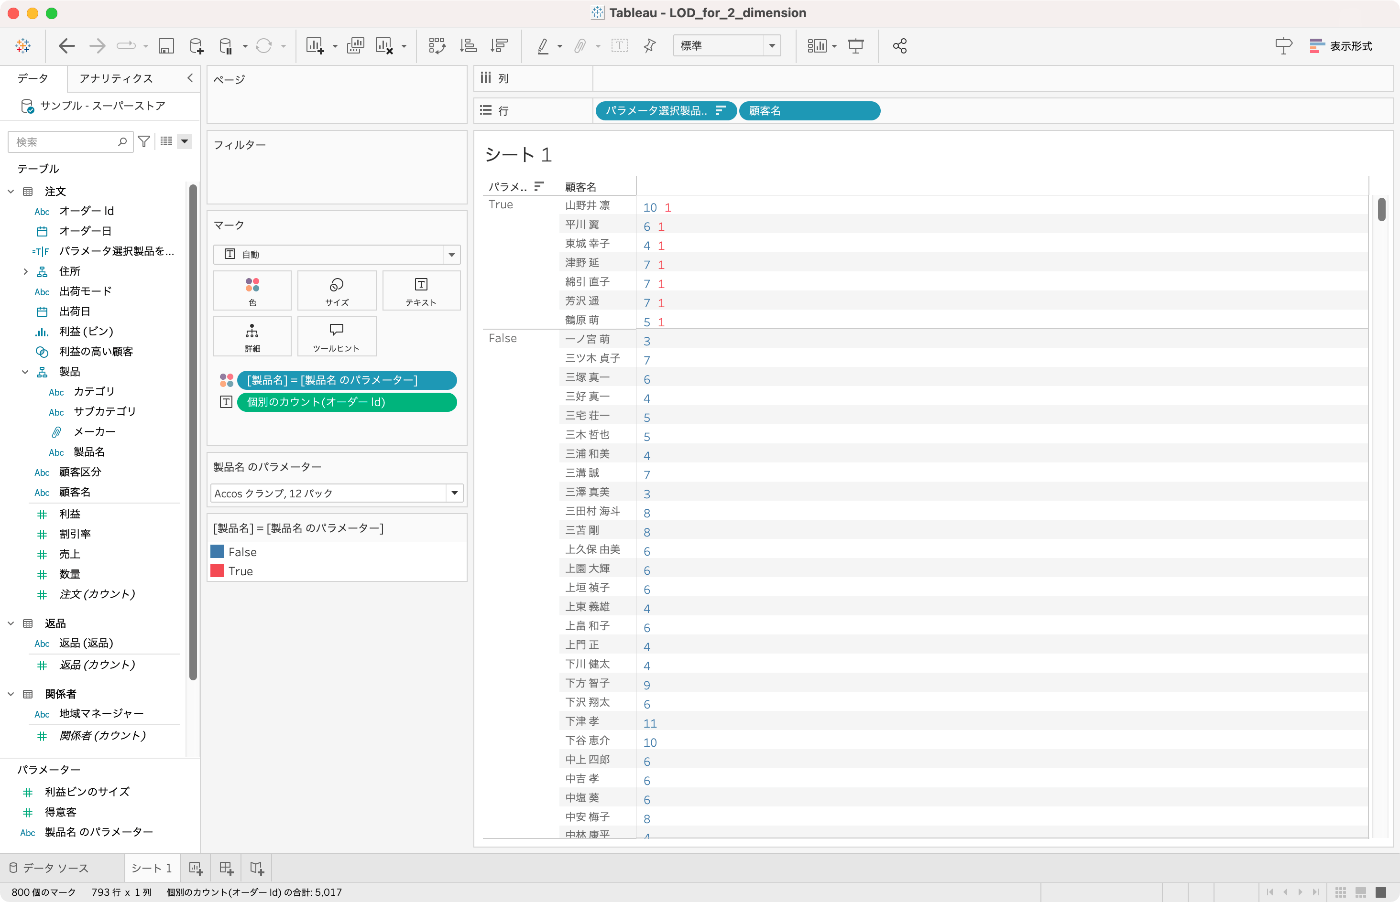1400x902 pixels.
Task: Collapse the side pane with arrow
Action: point(190,78)
